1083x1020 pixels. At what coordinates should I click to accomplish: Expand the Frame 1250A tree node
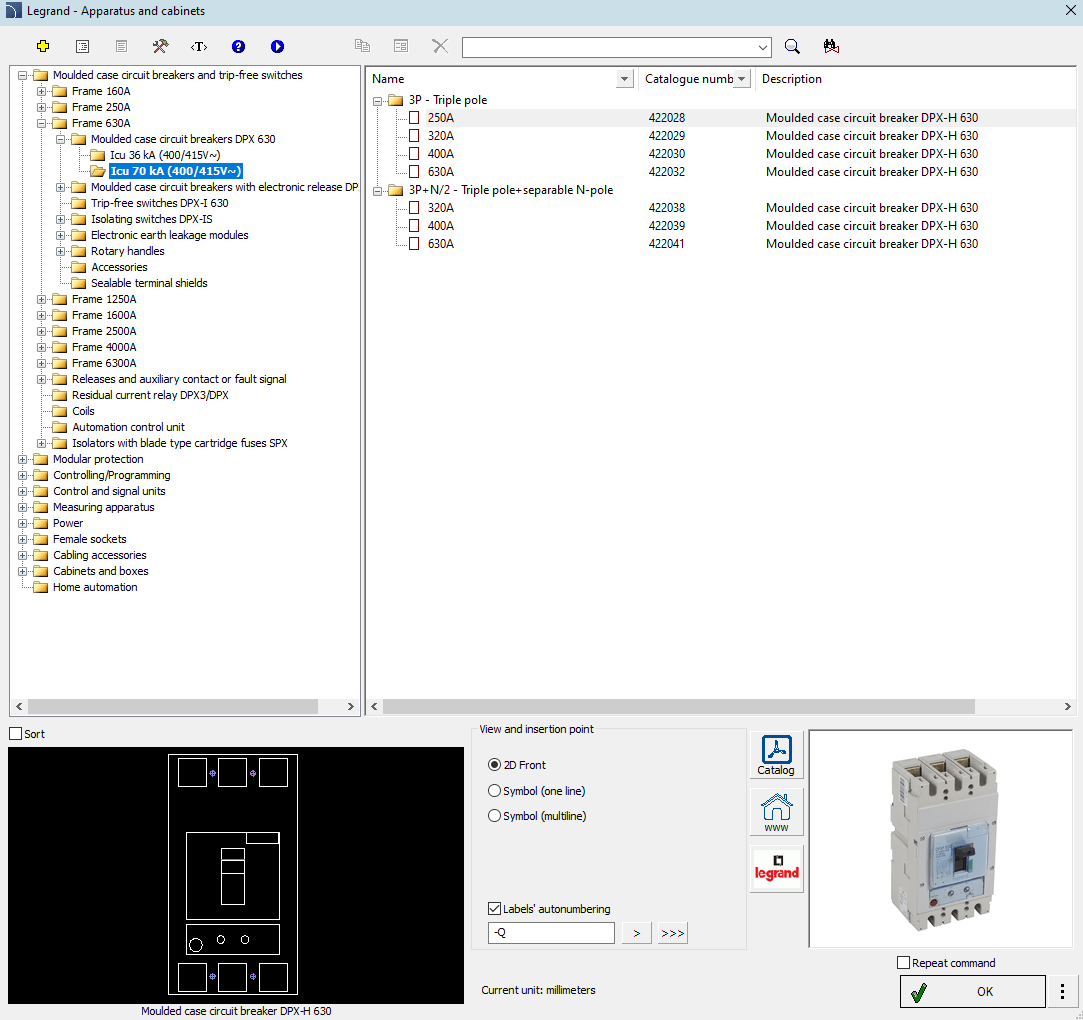click(x=42, y=299)
